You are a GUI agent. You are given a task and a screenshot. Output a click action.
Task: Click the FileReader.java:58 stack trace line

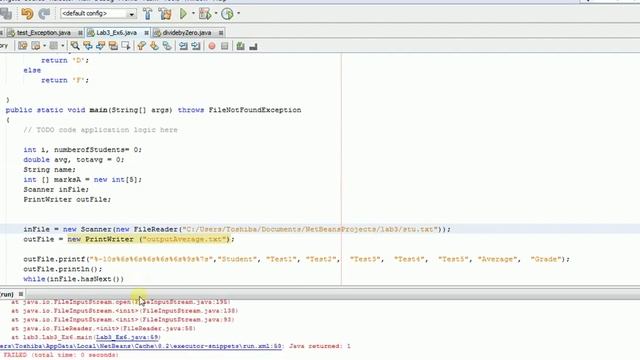(x=103, y=329)
